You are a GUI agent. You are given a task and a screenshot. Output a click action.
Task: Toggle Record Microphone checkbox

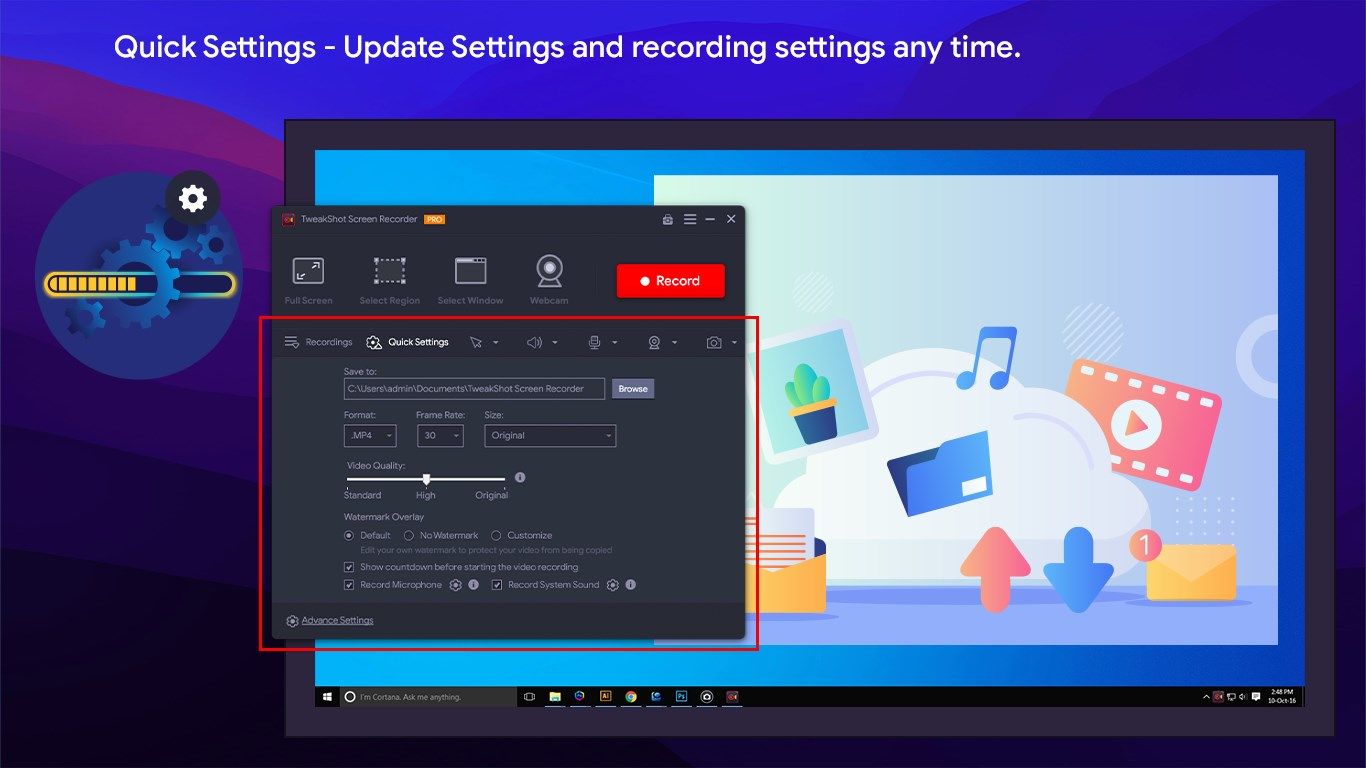349,585
